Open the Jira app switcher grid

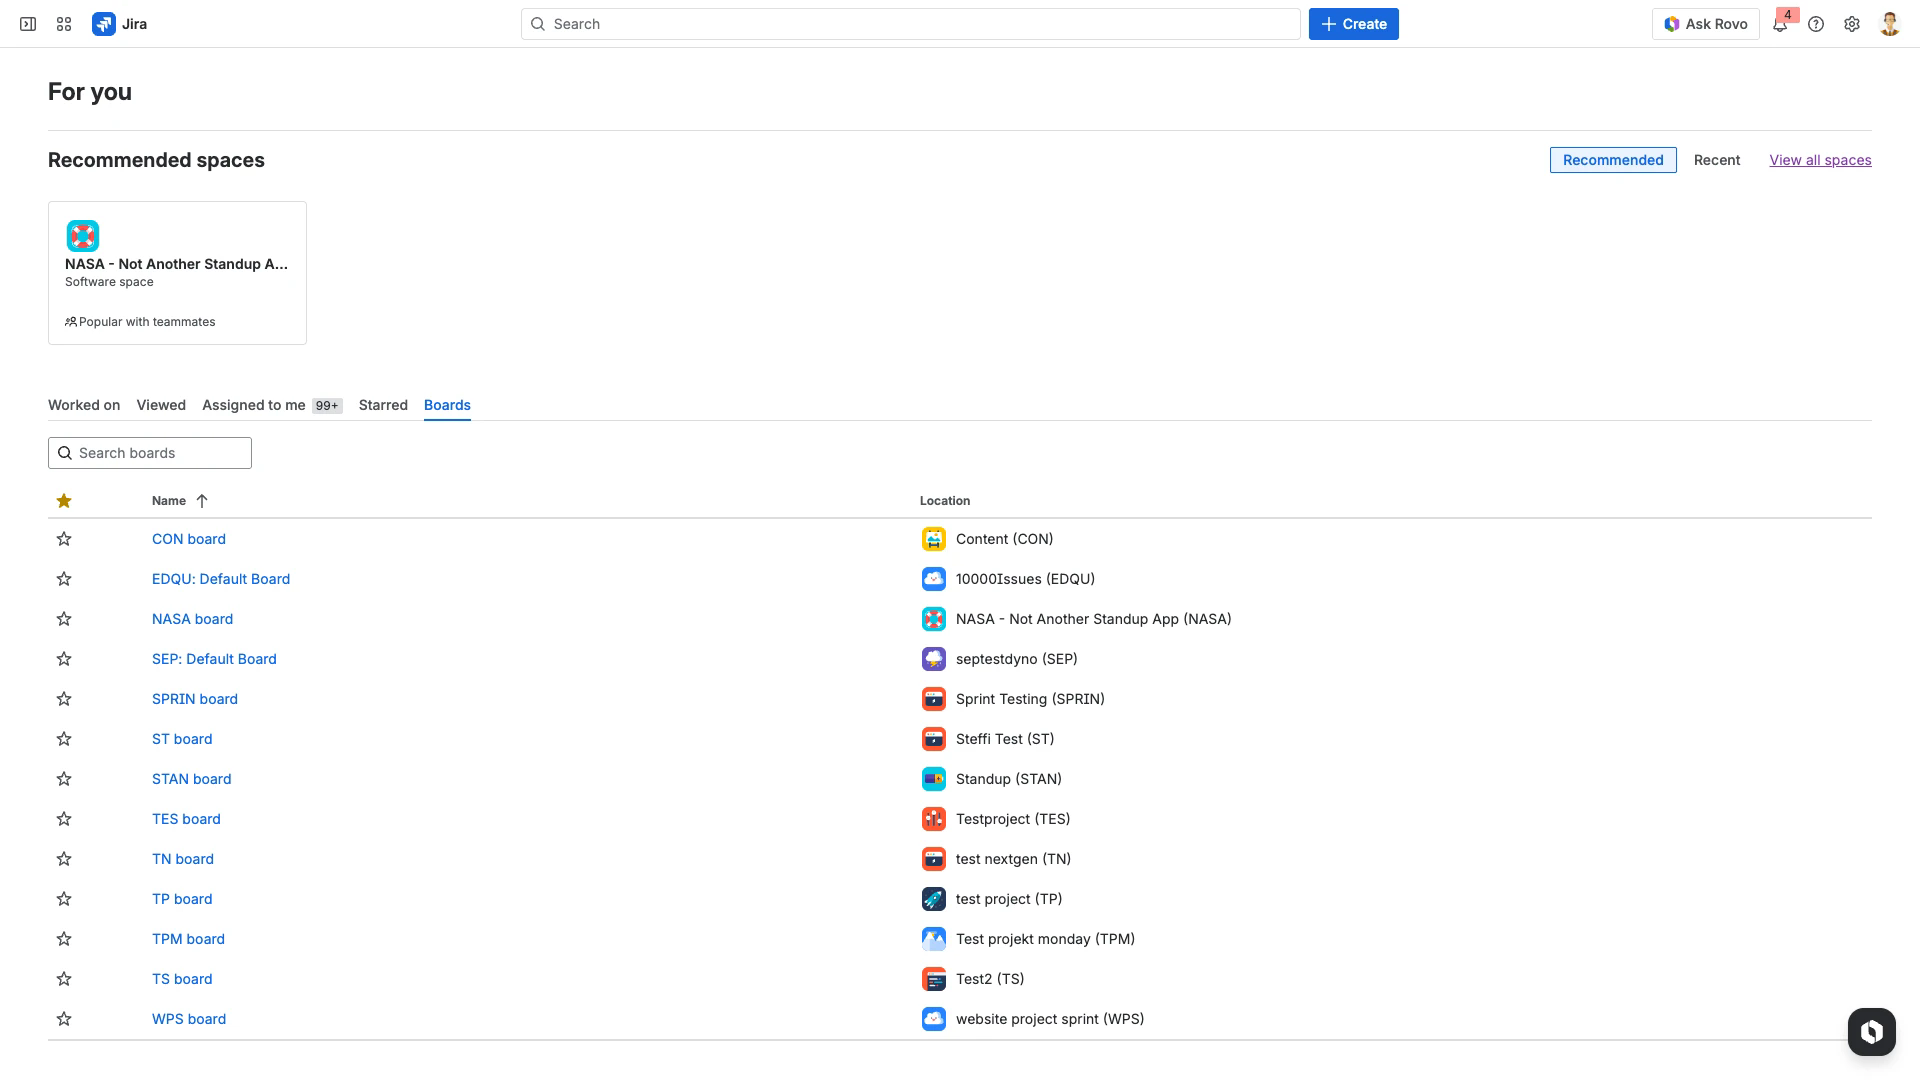[63, 23]
